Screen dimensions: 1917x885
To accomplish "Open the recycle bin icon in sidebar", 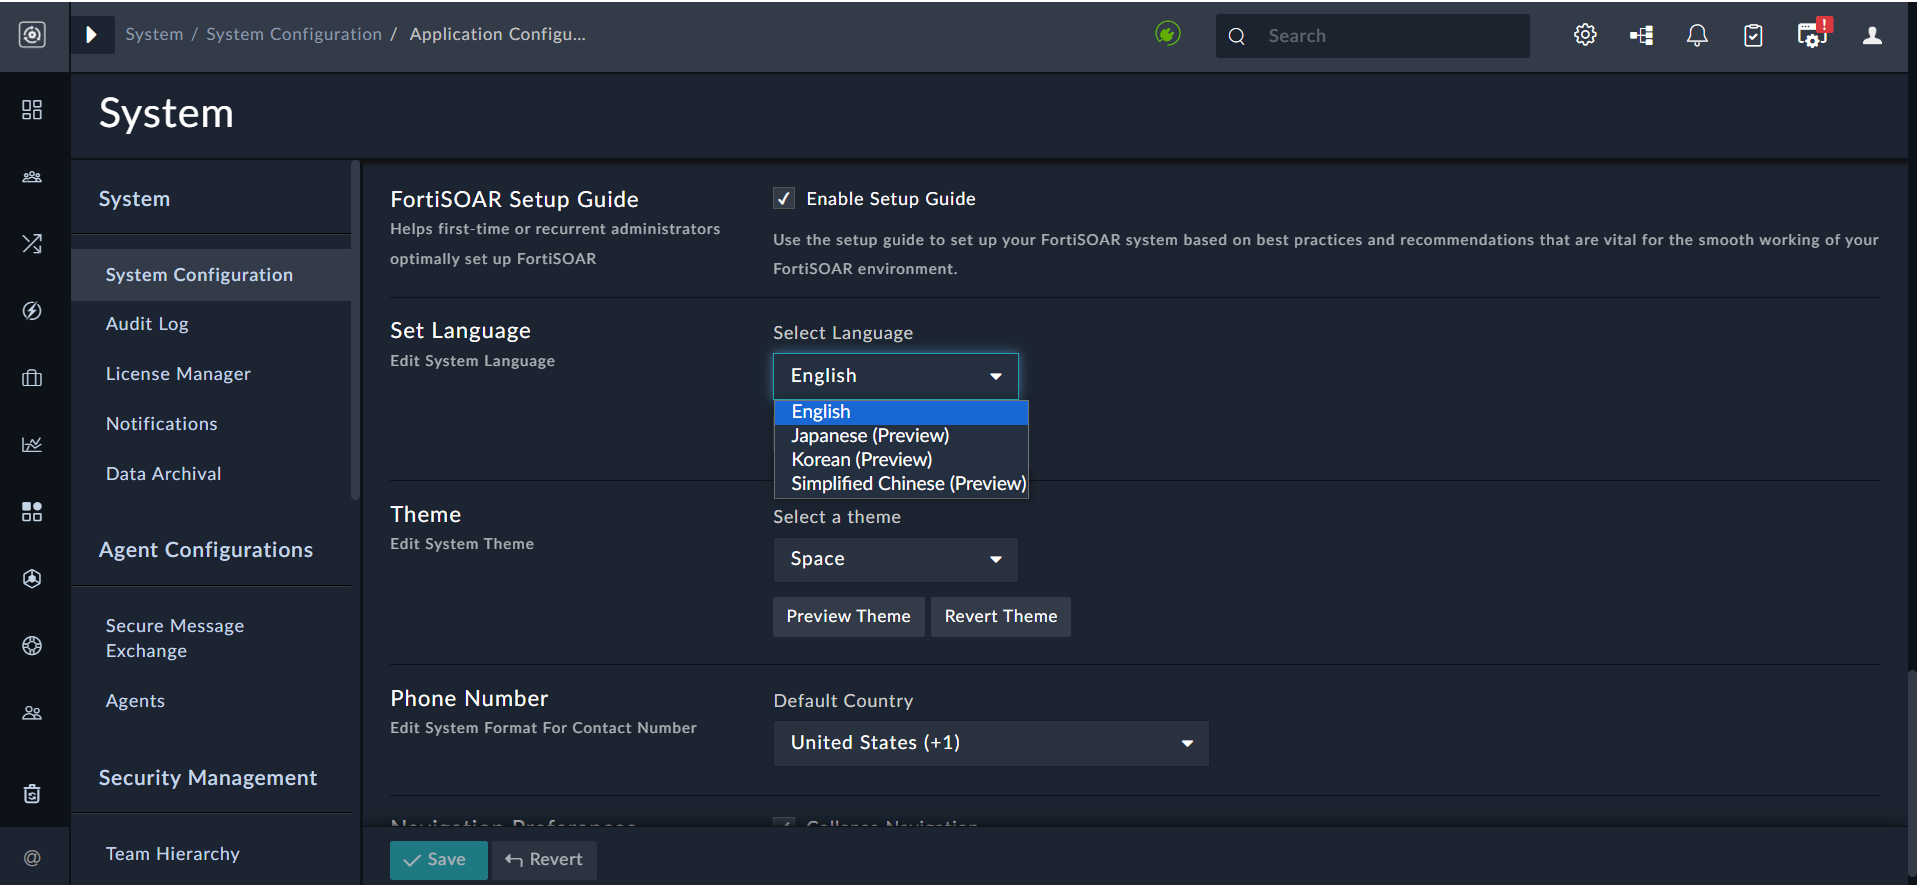I will (x=32, y=794).
